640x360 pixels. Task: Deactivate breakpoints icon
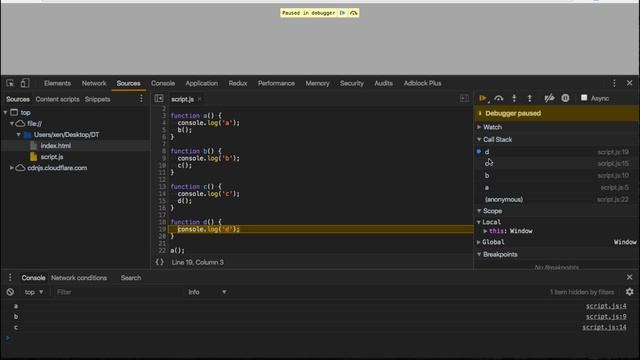[x=549, y=98]
